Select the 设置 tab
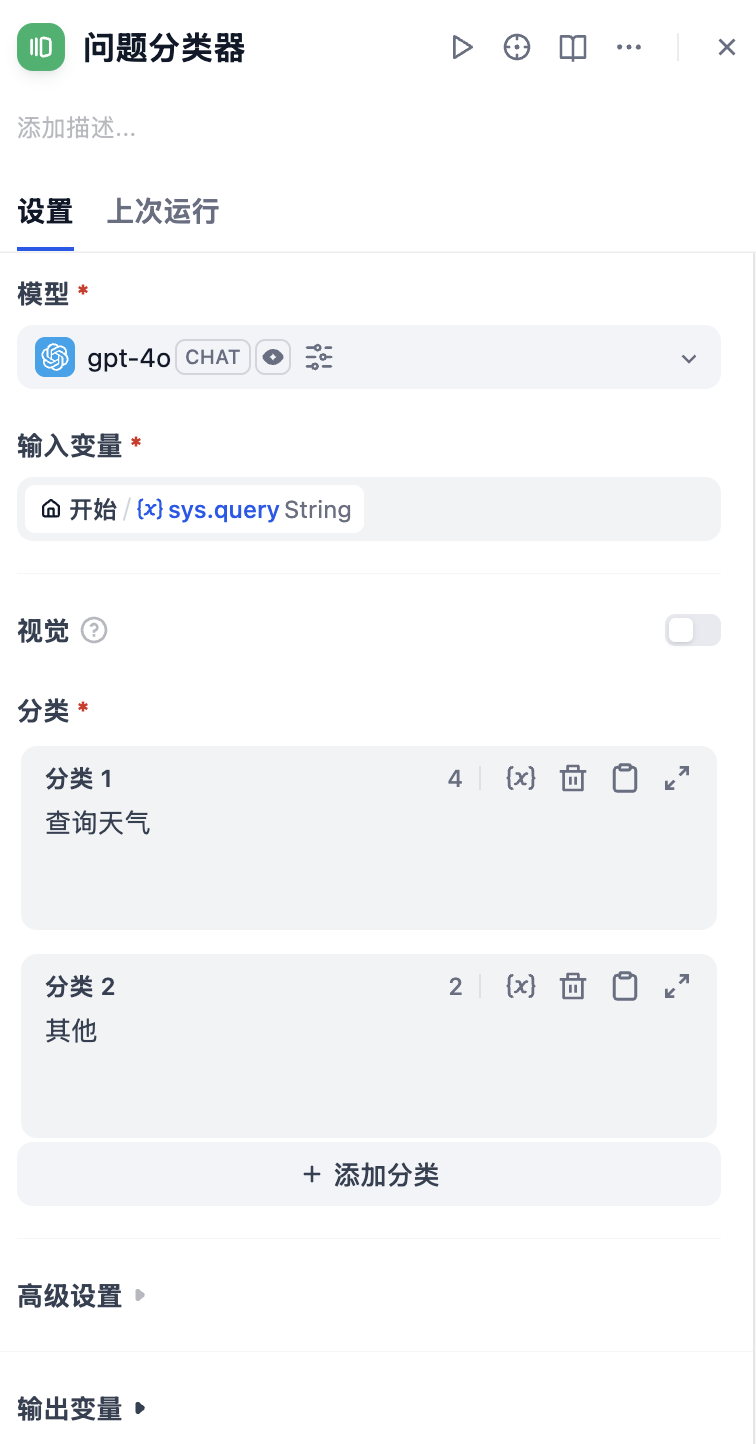Image resolution: width=756 pixels, height=1444 pixels. pos(45,212)
